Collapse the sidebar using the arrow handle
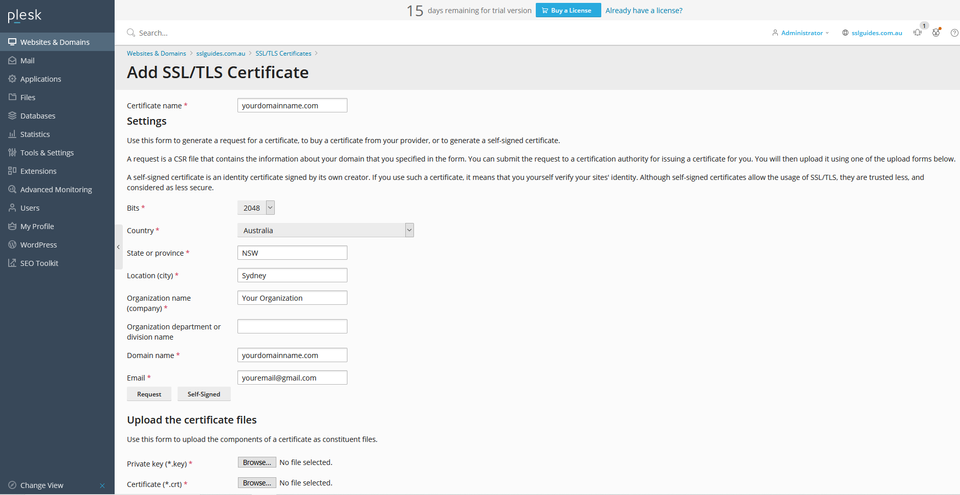Image resolution: width=960 pixels, height=495 pixels. 118,246
